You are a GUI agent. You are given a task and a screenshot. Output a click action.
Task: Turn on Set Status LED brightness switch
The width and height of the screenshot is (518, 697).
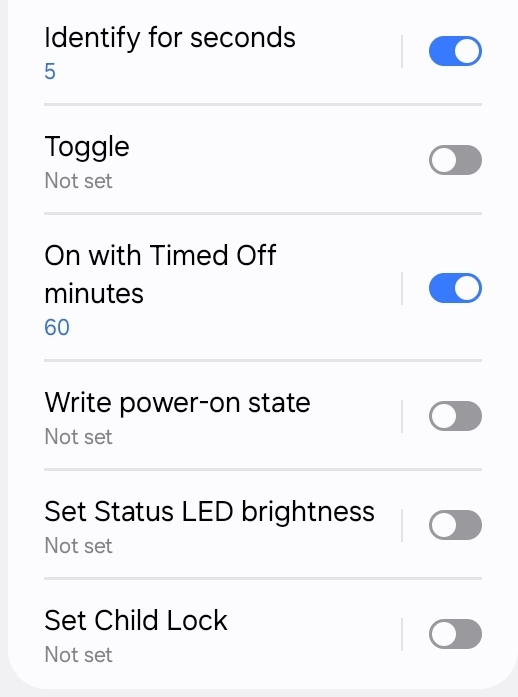(x=455, y=525)
